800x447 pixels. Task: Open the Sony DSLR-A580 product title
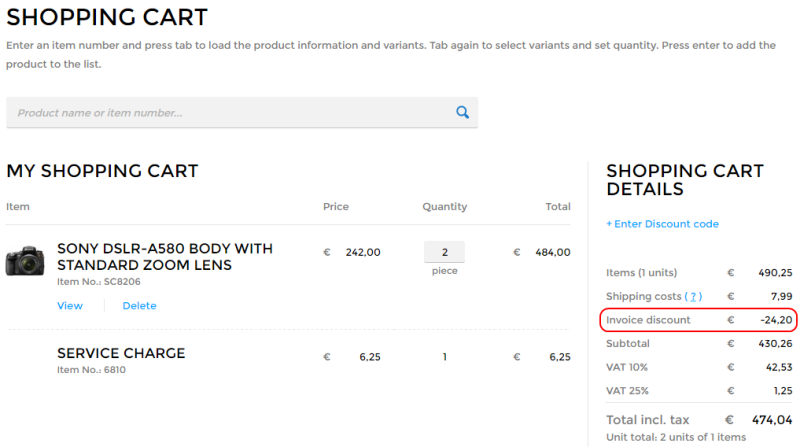click(x=165, y=257)
